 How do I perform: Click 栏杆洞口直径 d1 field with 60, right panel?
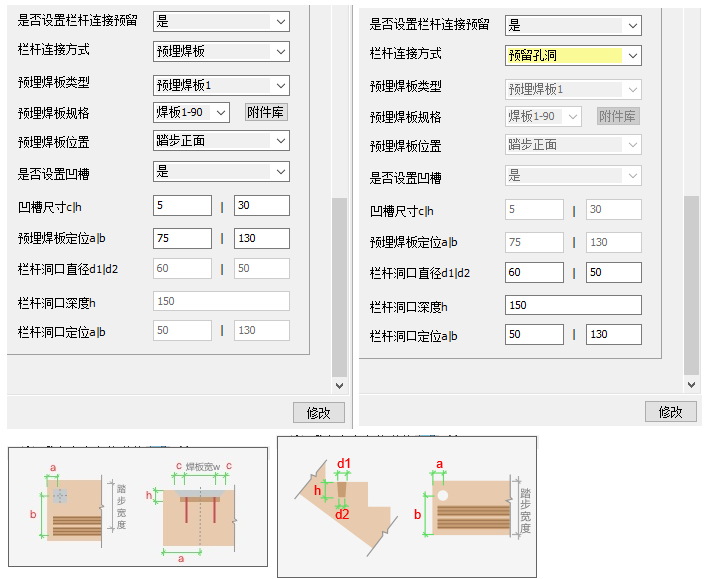click(x=534, y=273)
